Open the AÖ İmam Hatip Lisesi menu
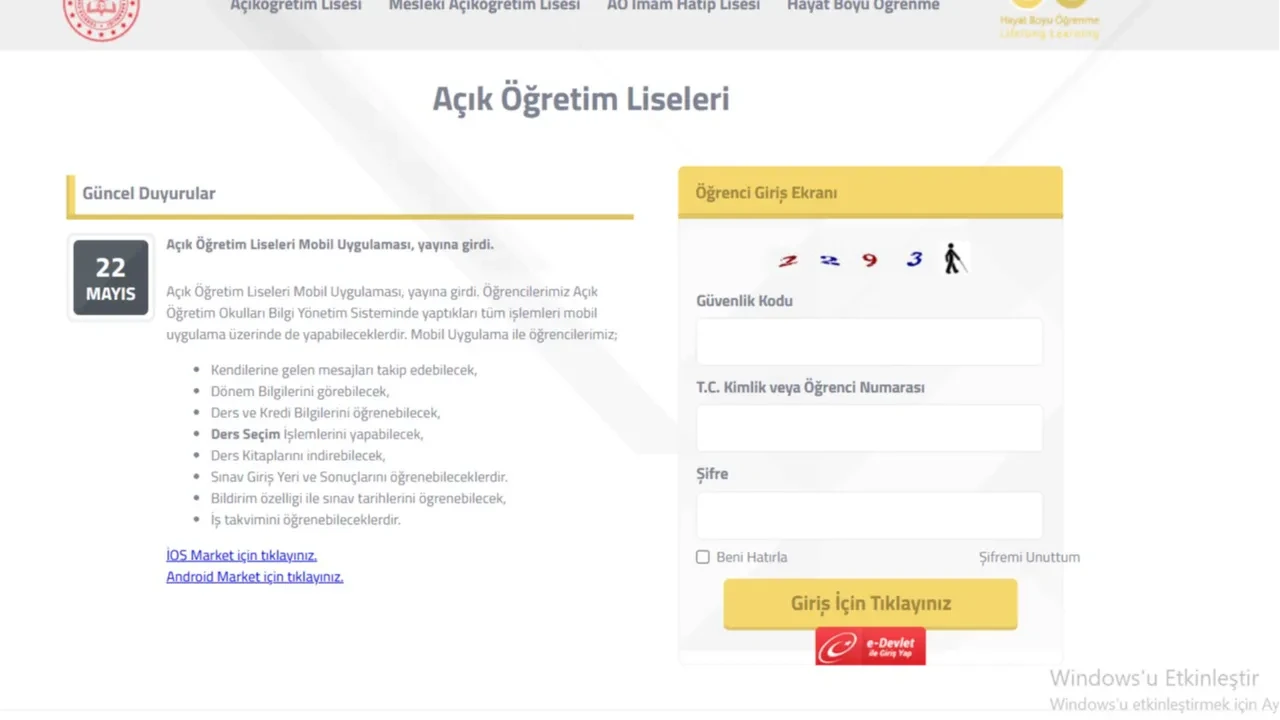Screen dimensions: 1280x720 pyautogui.click(x=683, y=6)
